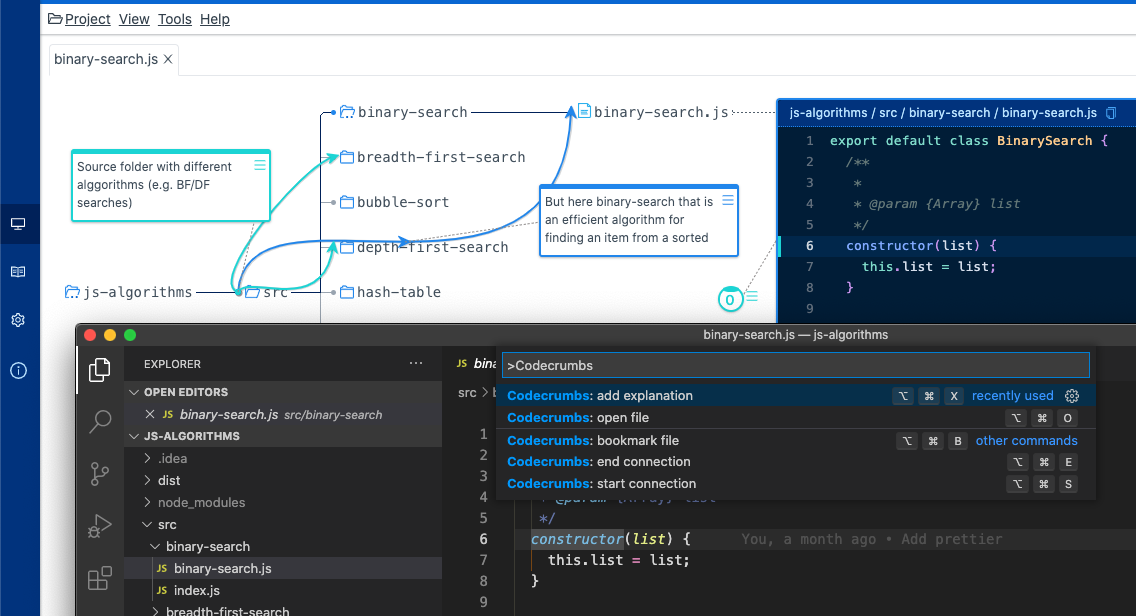The height and width of the screenshot is (616, 1136).
Task: Click the info icon in left sidebar
Action: pos(18,370)
